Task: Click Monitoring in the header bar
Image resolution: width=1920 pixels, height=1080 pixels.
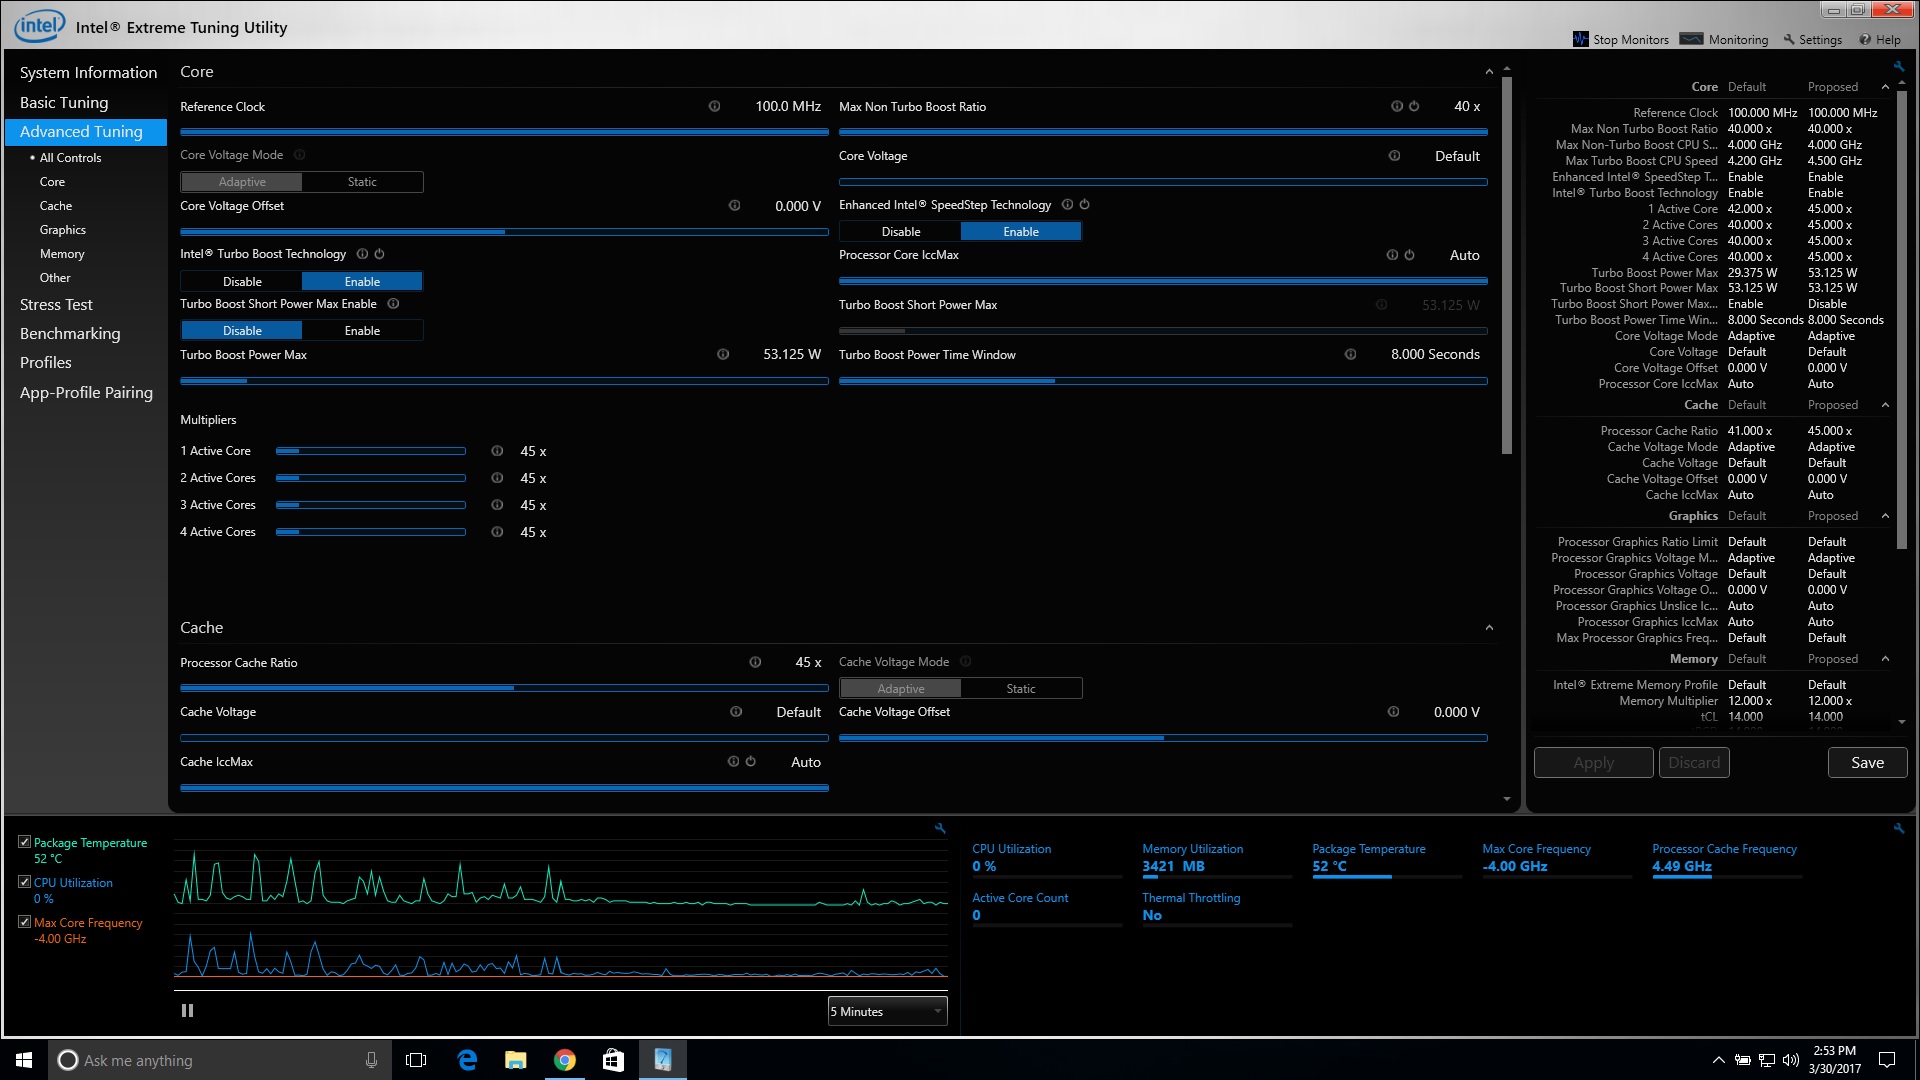Action: (x=1725, y=39)
